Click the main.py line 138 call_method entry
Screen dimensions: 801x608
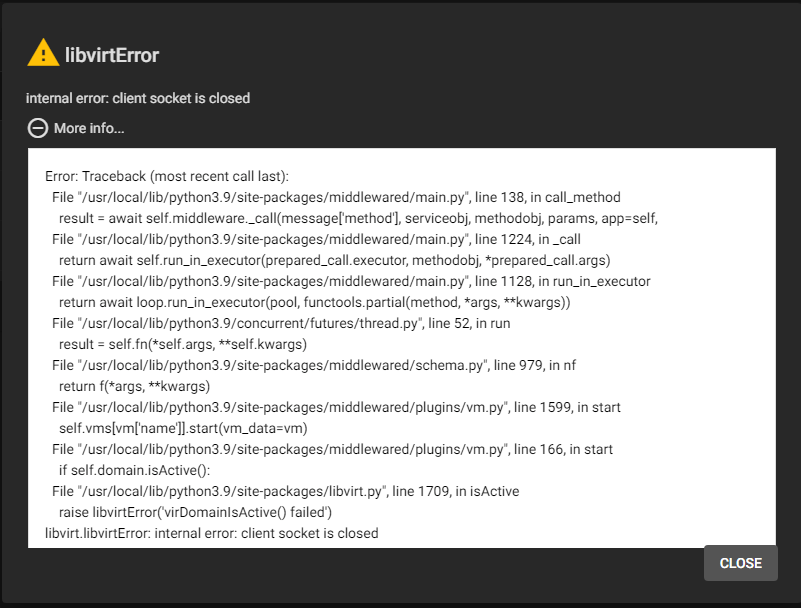tap(336, 197)
